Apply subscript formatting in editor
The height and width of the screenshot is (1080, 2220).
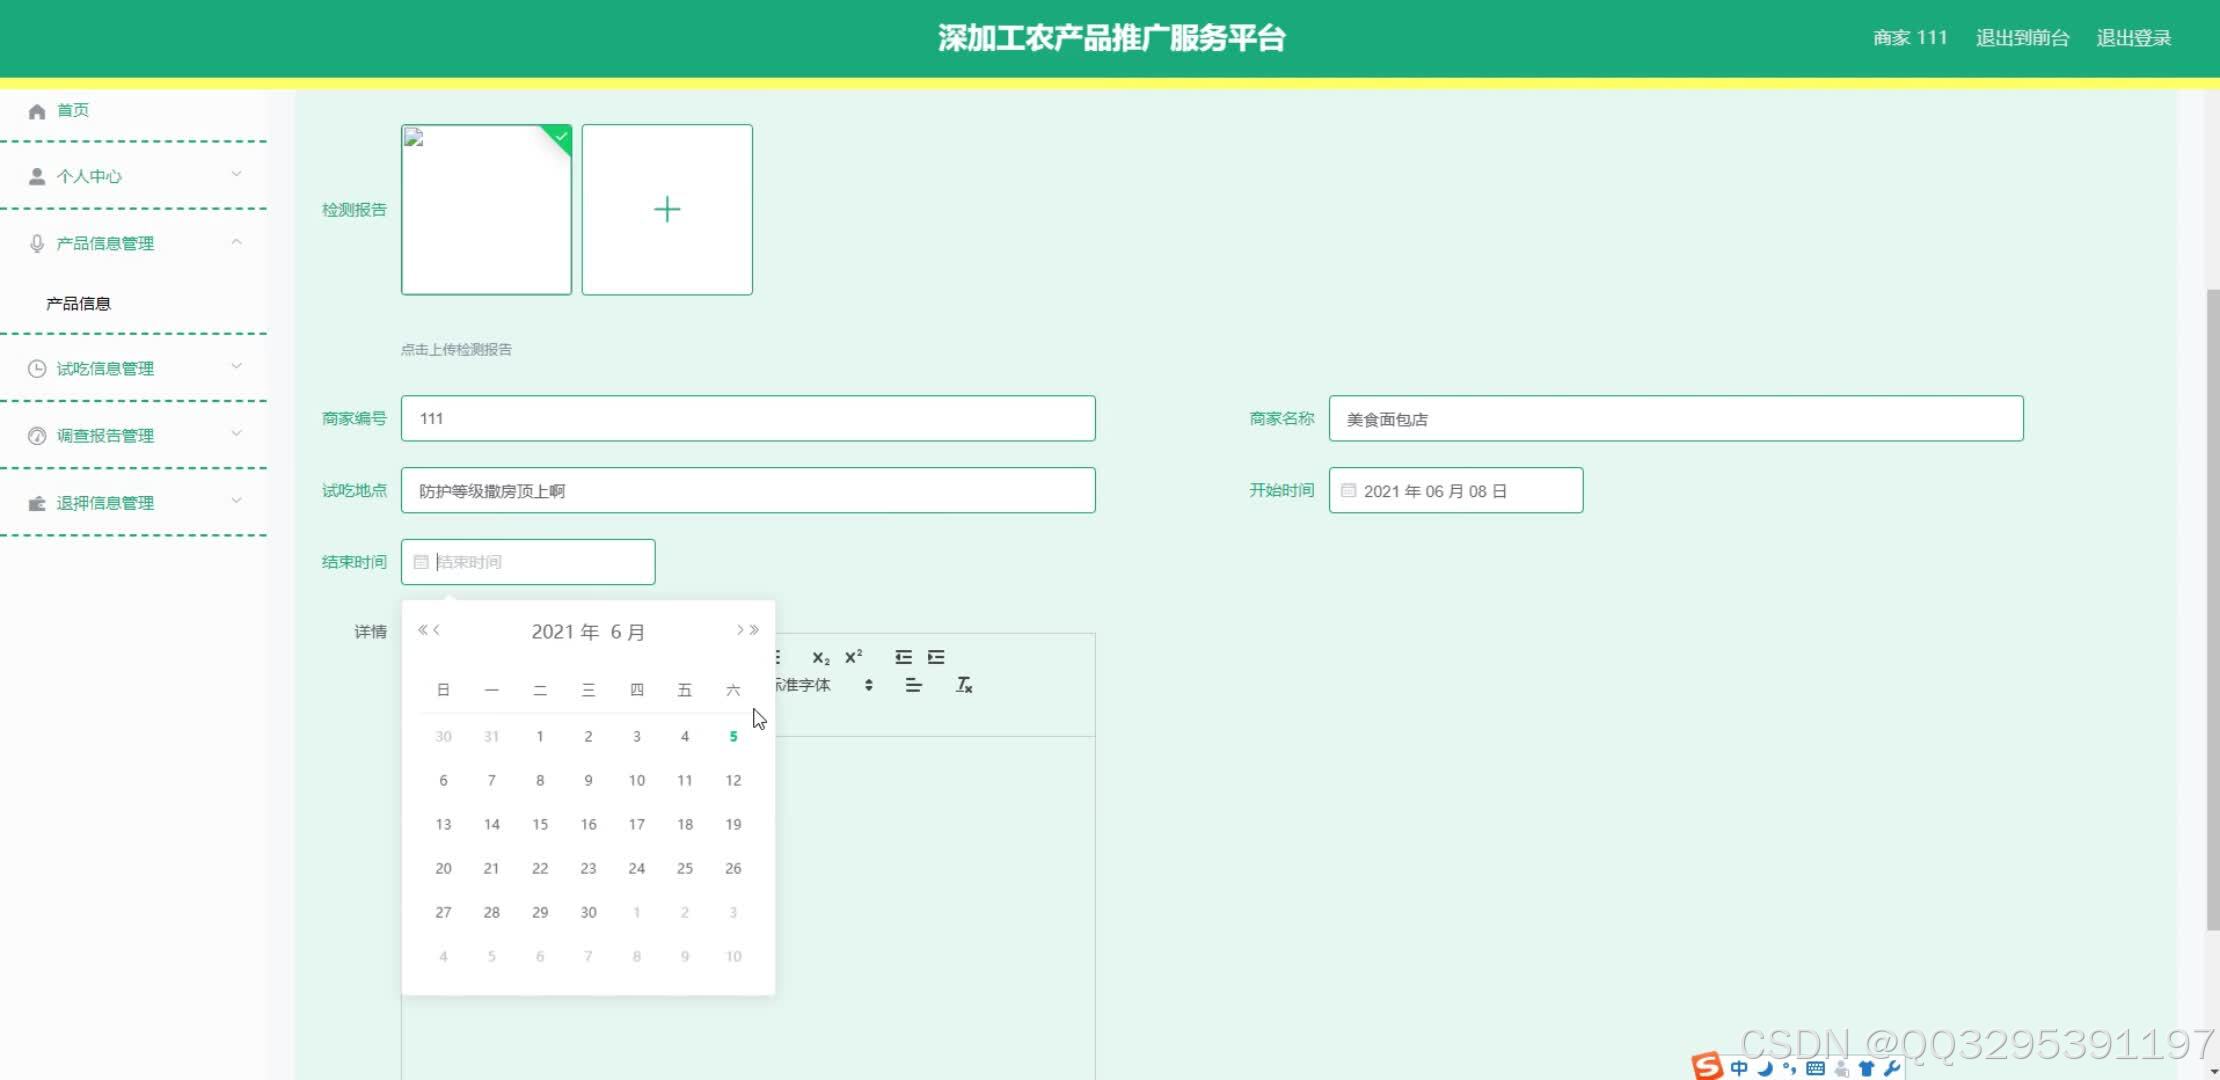821,658
